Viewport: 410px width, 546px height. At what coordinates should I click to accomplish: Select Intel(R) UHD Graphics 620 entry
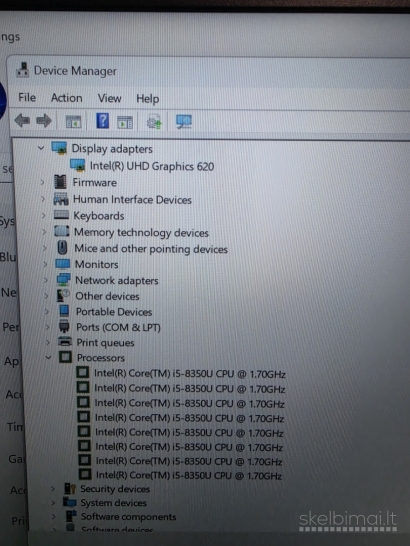[x=152, y=166]
